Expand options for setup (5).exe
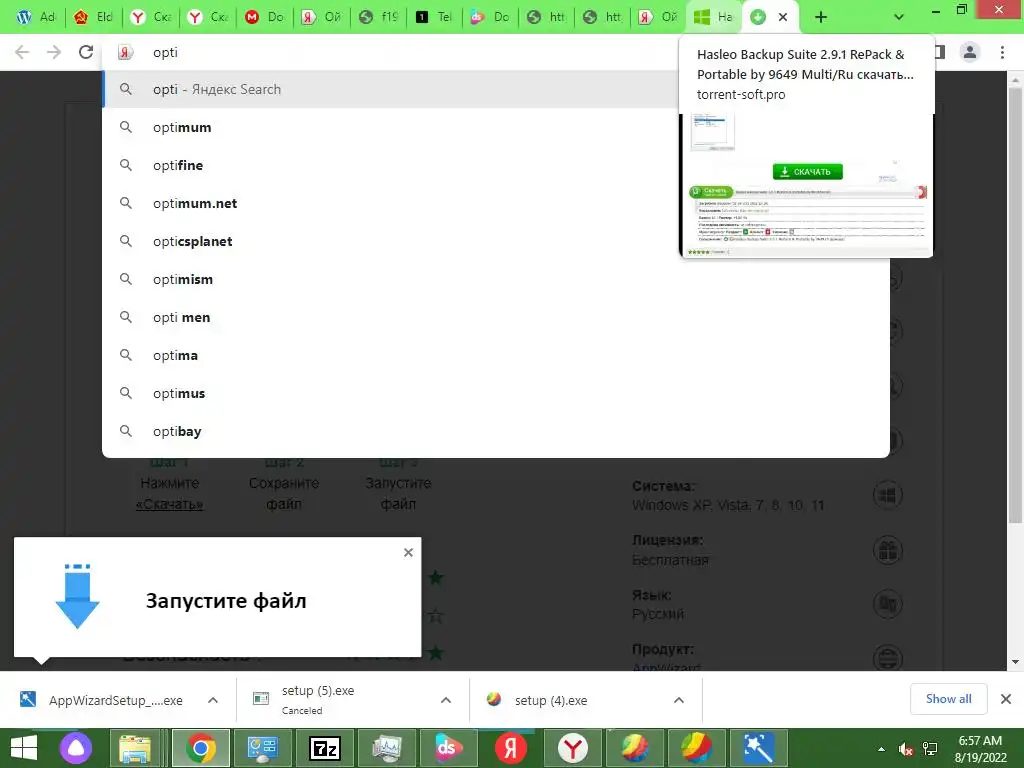Viewport: 1024px width, 768px height. [446, 700]
